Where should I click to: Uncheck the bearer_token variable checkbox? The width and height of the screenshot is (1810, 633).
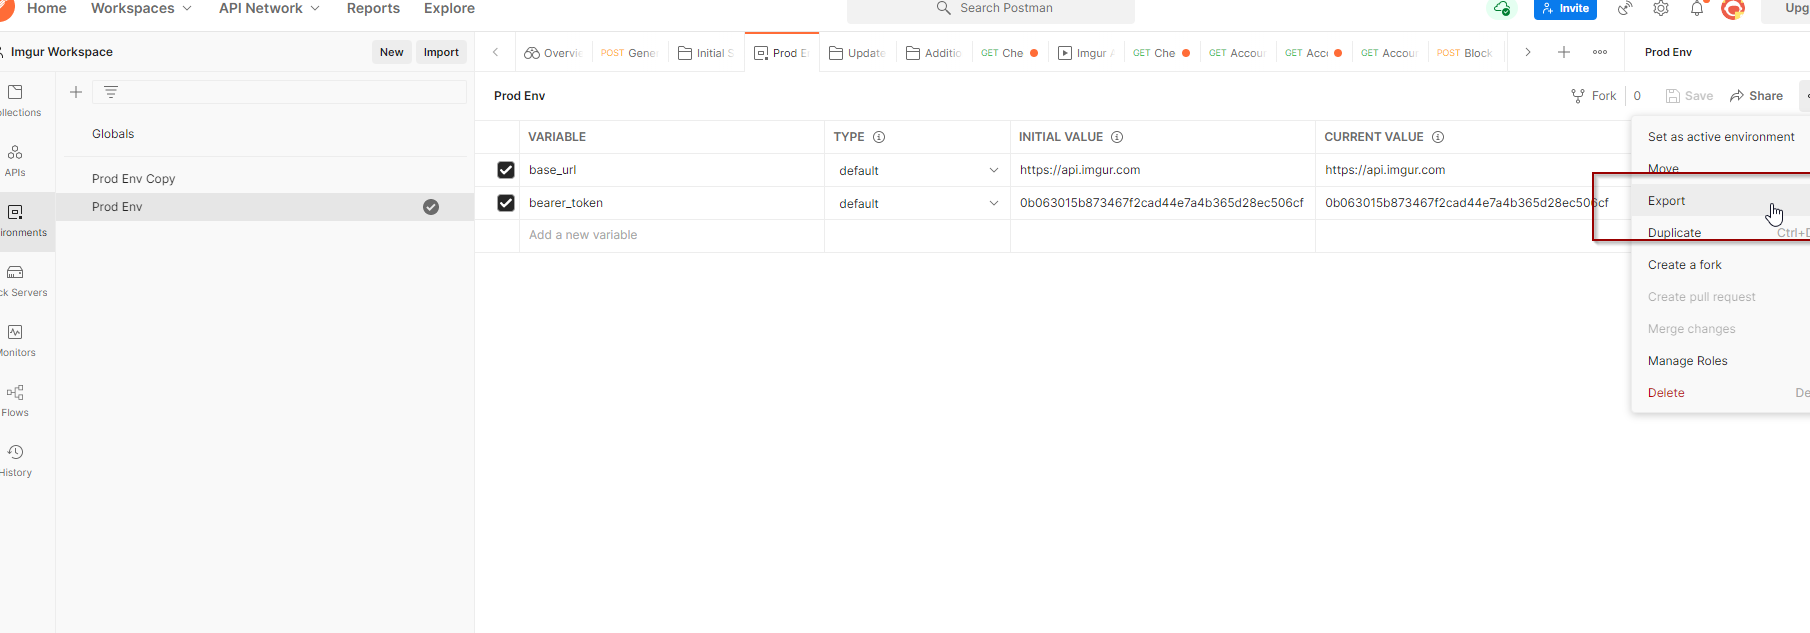point(506,203)
